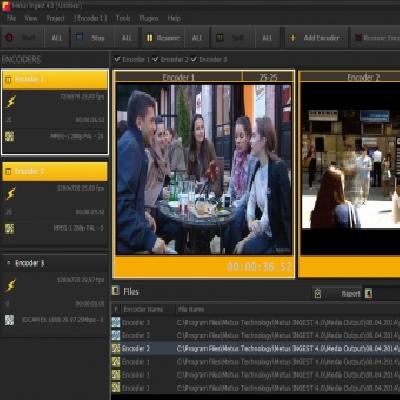Click the lightning bolt icon under Encoder 1
400x400 pixels.
click(11, 102)
